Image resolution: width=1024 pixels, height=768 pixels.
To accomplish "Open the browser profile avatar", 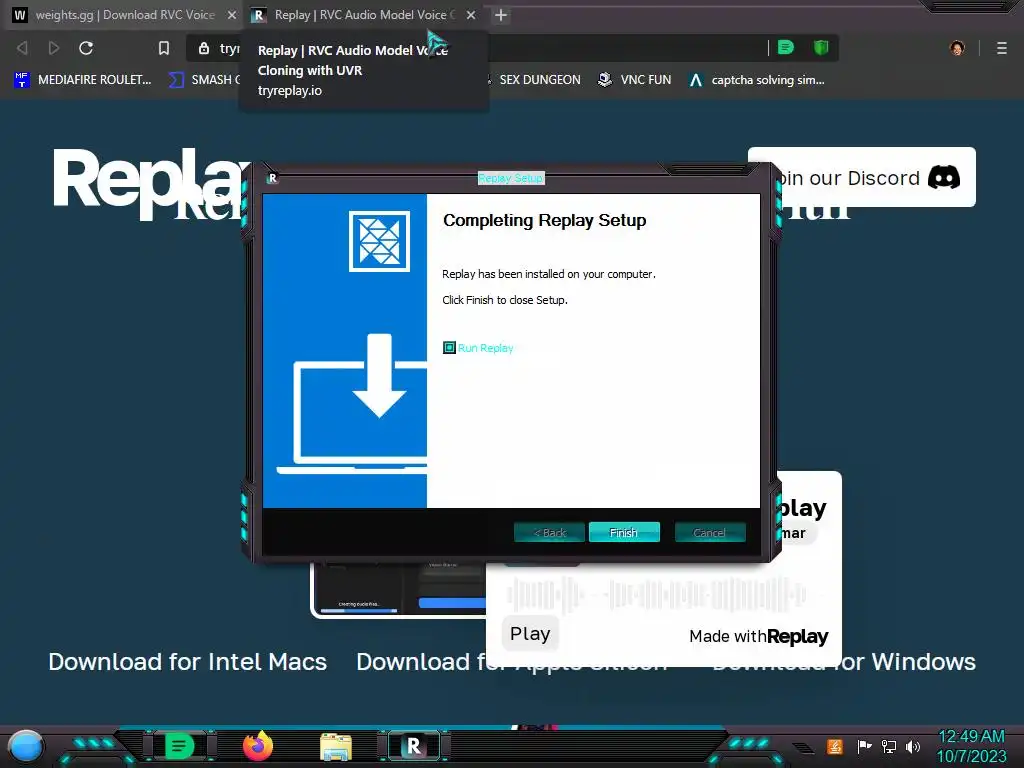I will (x=957, y=48).
